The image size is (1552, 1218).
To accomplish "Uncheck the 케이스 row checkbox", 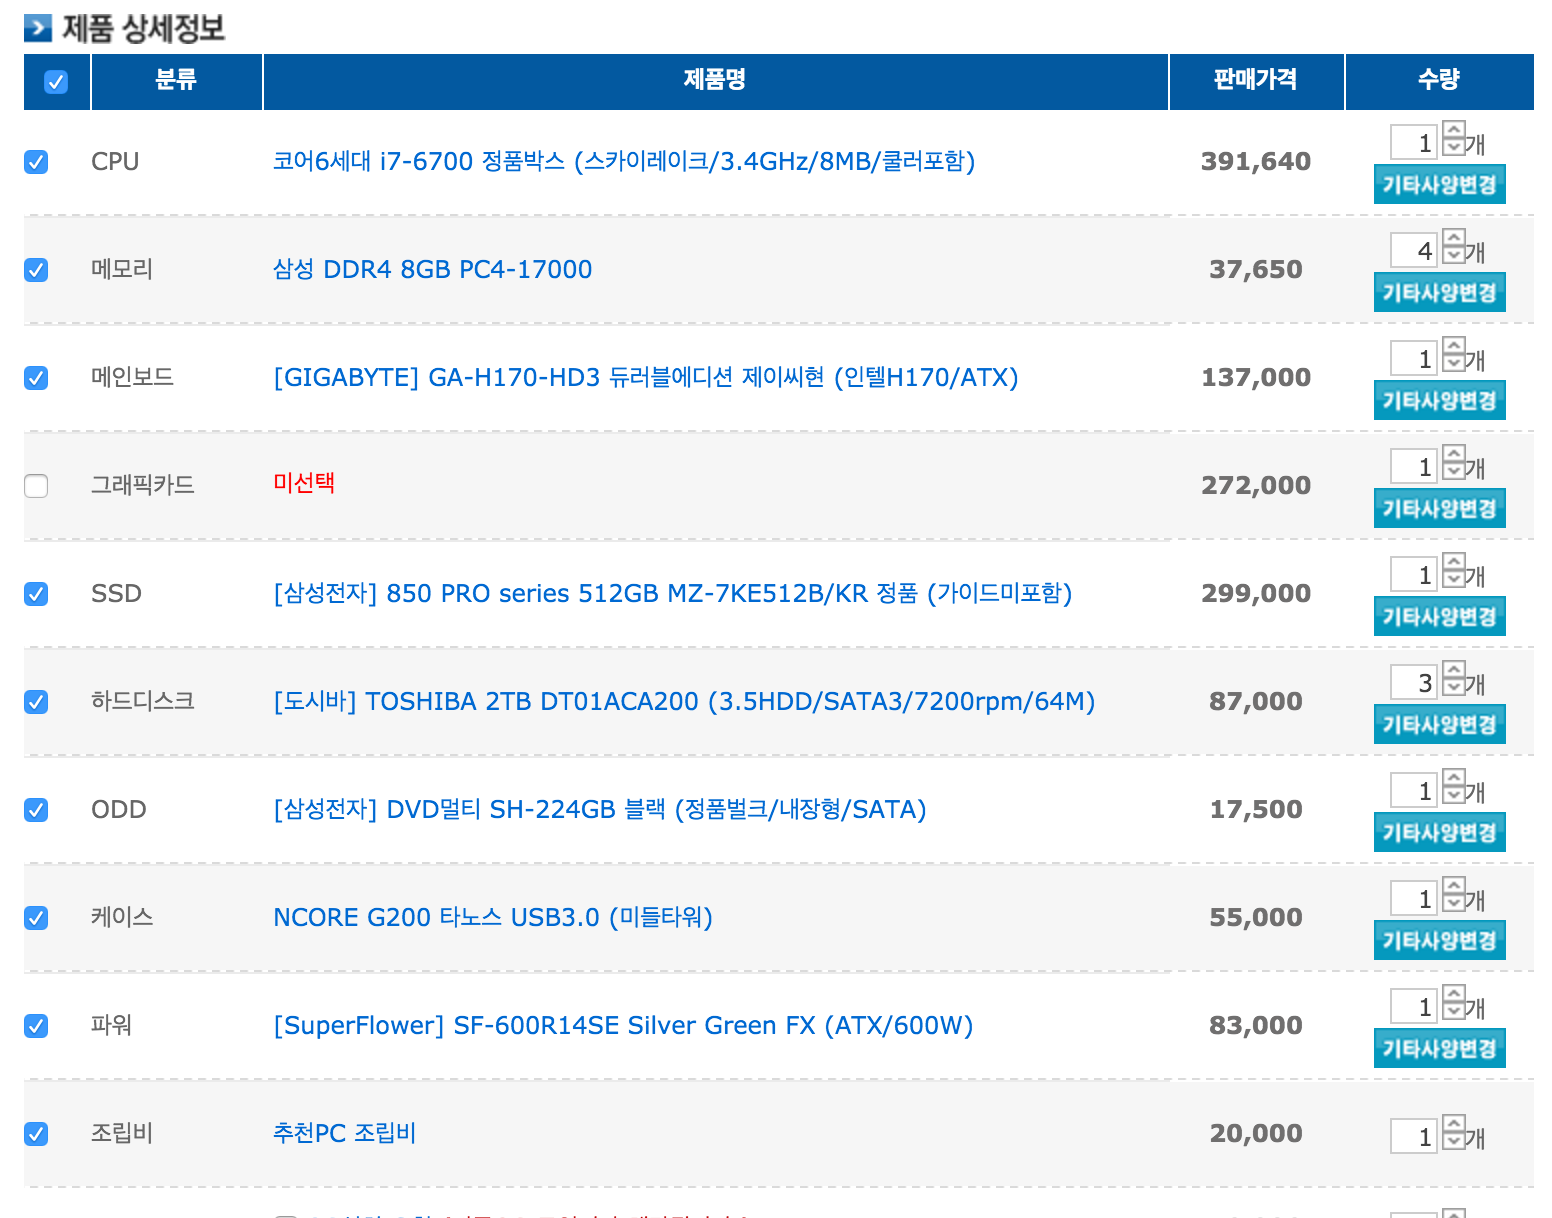I will click(36, 918).
